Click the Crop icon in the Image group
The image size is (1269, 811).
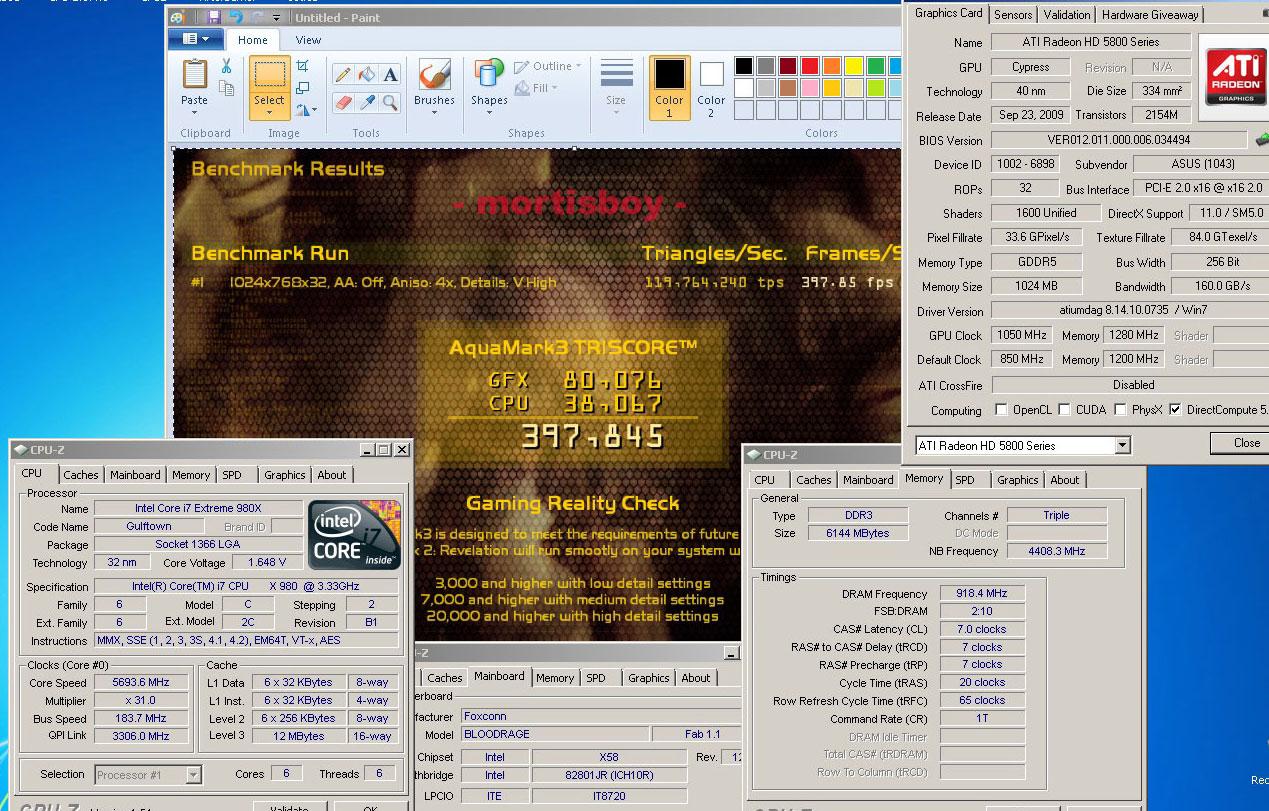303,66
